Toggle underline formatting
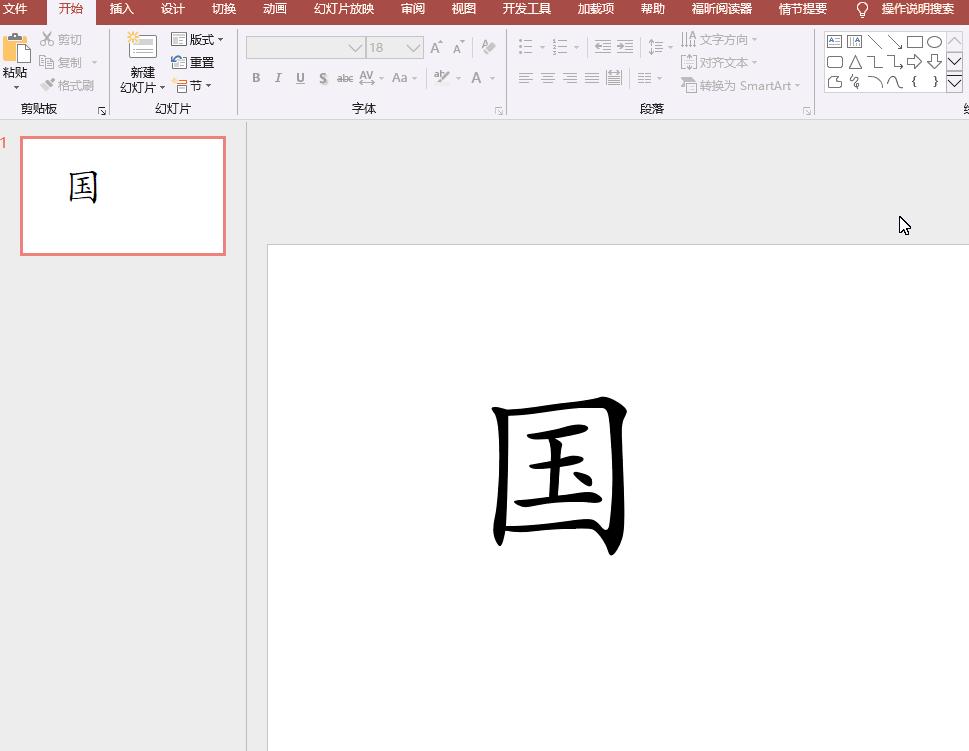The width and height of the screenshot is (969, 751). pos(300,77)
